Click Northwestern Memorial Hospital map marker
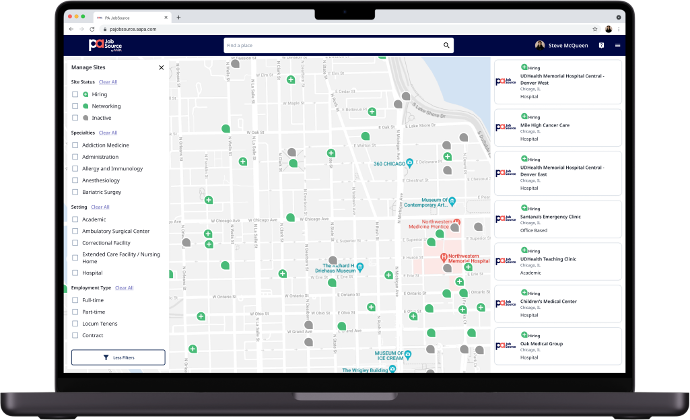Screen dimensions: 690x420 point(443,257)
